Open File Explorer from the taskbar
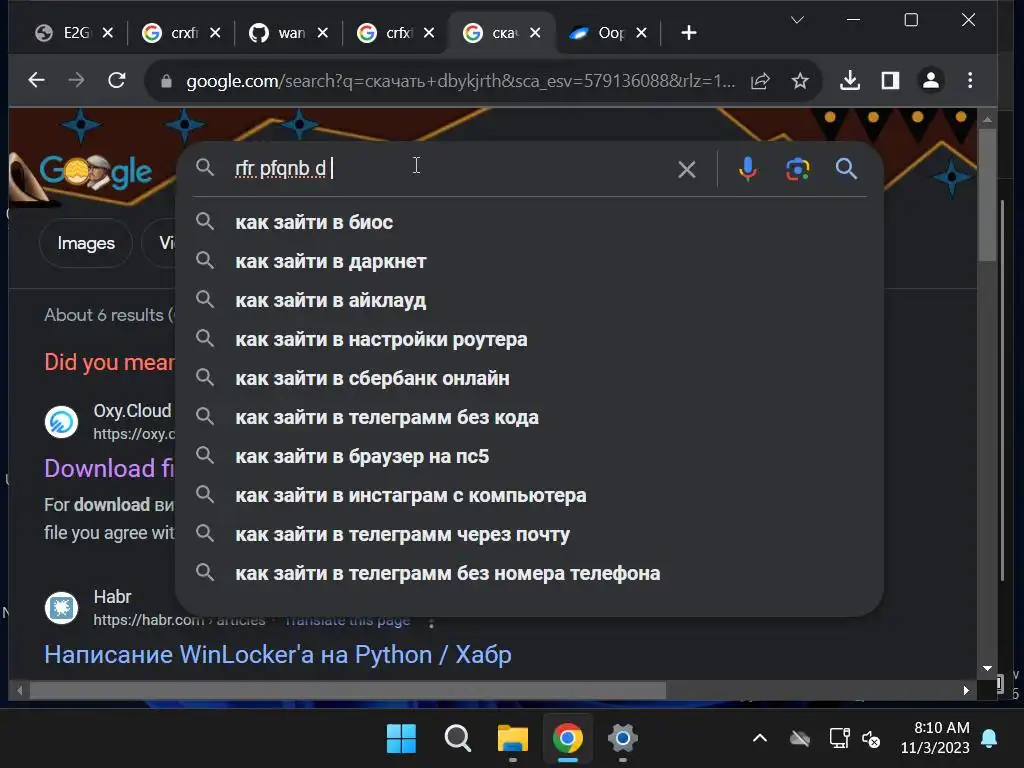 (x=513, y=739)
